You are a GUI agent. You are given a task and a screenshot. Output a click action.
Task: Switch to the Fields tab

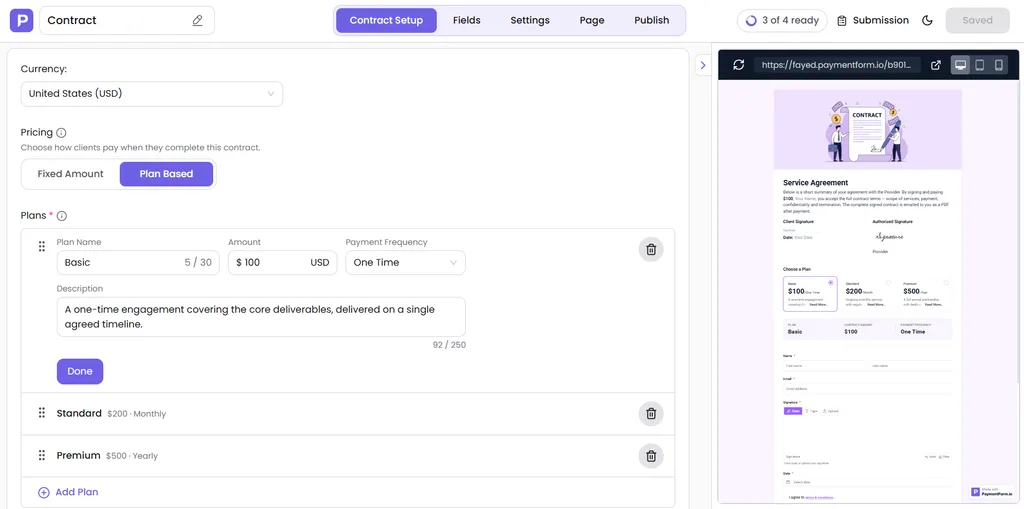tap(467, 20)
